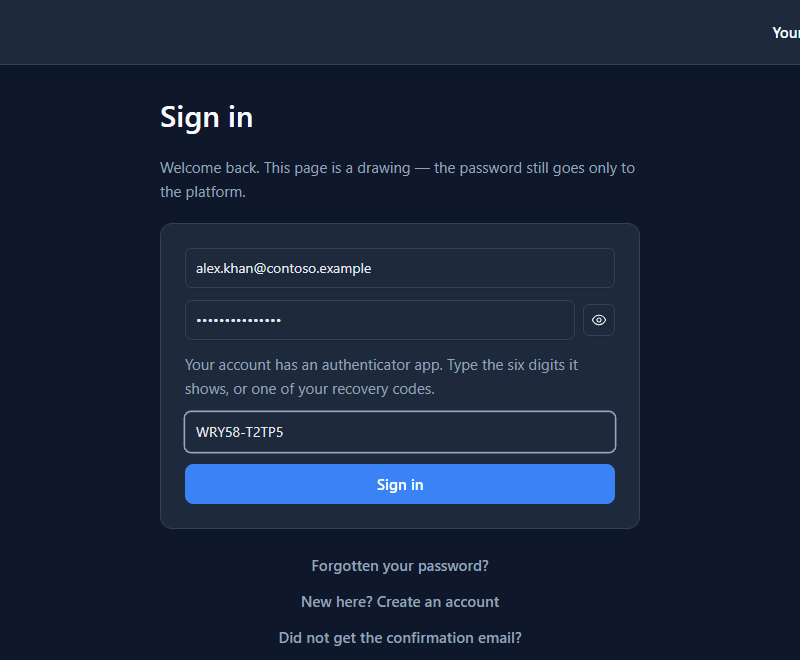Click the large Sign in page heading
The image size is (800, 660).
point(207,117)
